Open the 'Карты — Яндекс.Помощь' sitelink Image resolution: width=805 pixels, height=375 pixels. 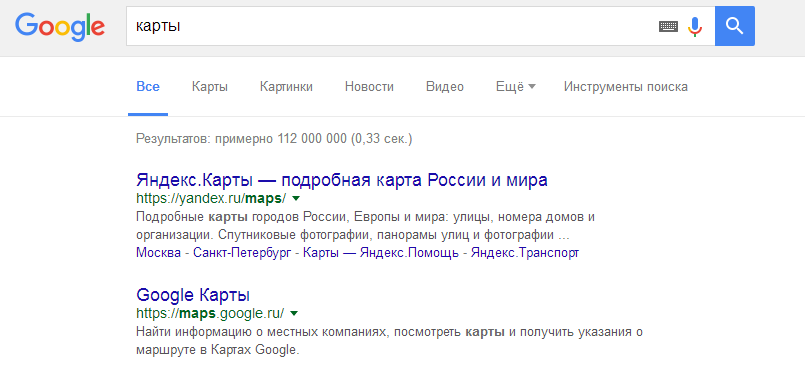(x=381, y=253)
